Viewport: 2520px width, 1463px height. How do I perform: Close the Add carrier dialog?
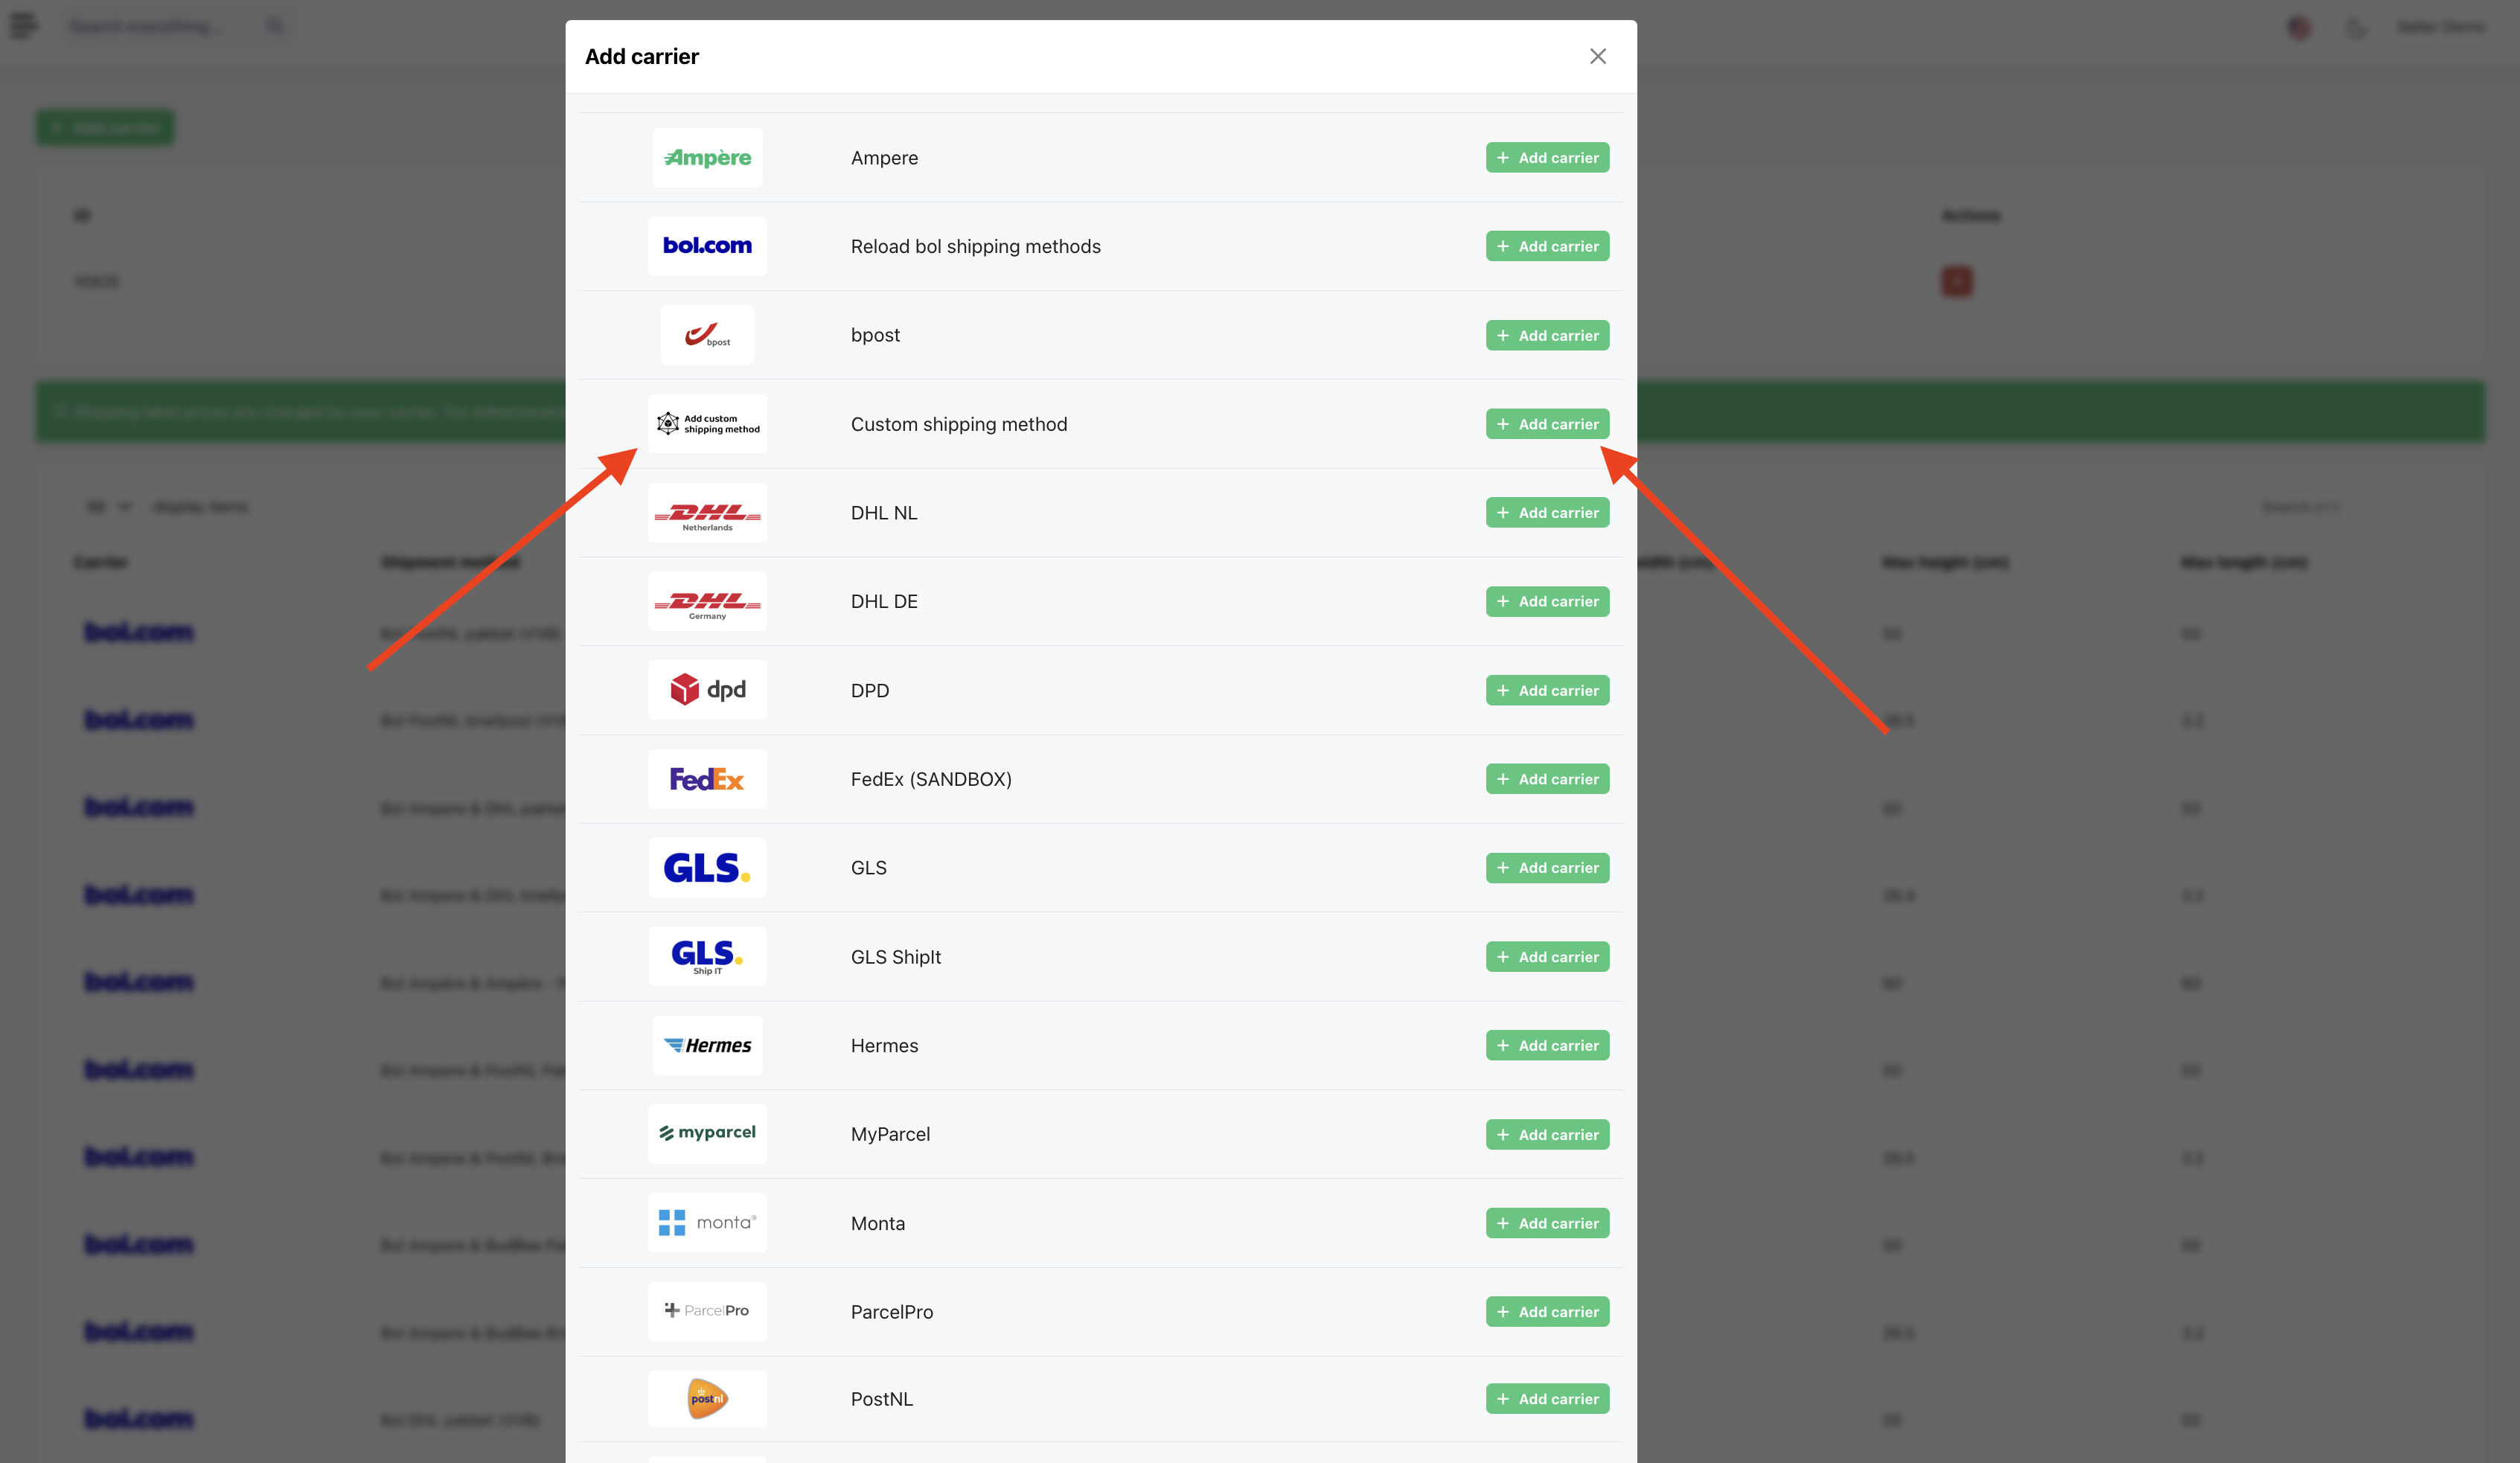(x=1598, y=56)
